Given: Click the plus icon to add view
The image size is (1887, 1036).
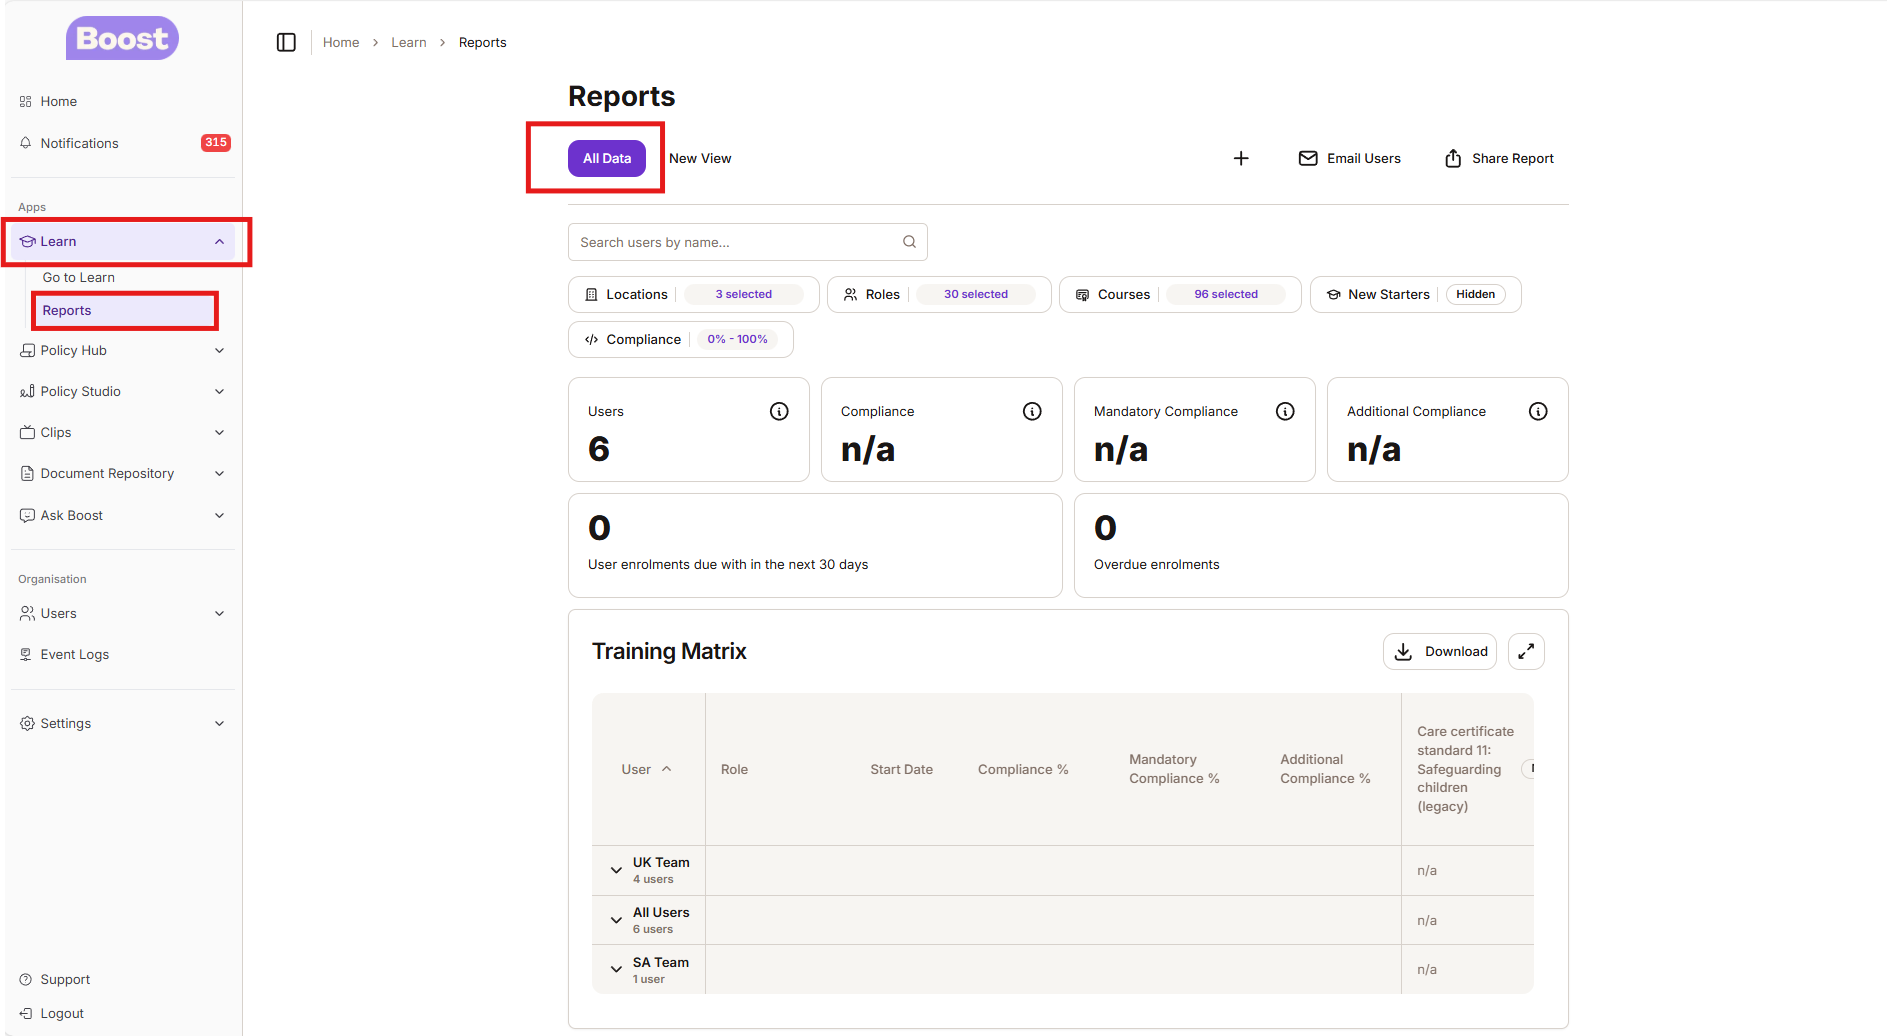Looking at the screenshot, I should (x=1241, y=158).
